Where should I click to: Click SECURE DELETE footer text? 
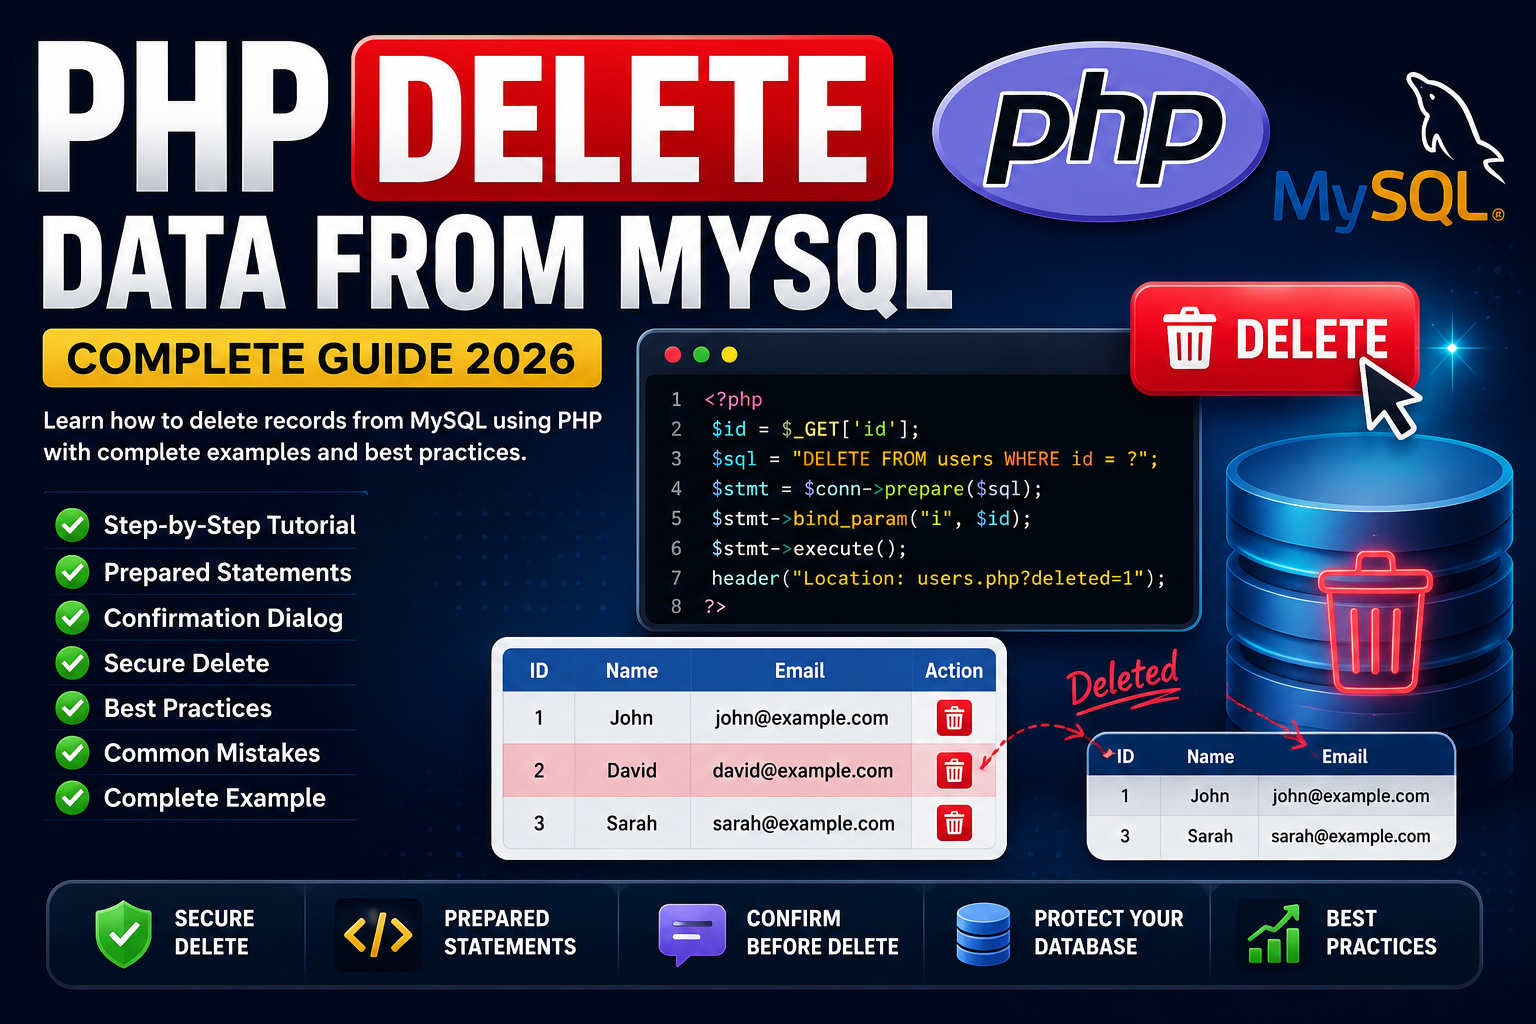[x=214, y=932]
